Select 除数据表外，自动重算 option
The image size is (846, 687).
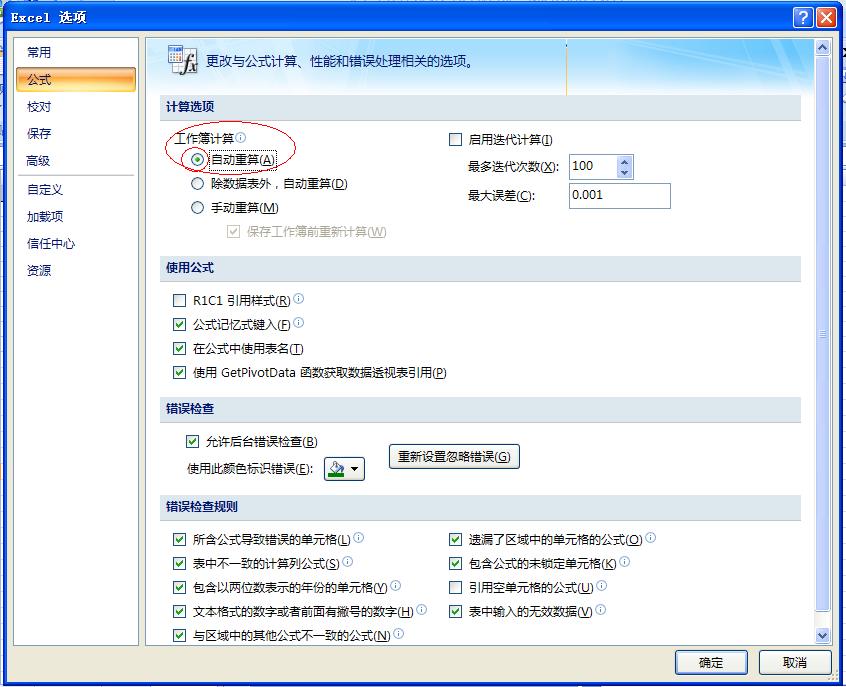[x=197, y=183]
